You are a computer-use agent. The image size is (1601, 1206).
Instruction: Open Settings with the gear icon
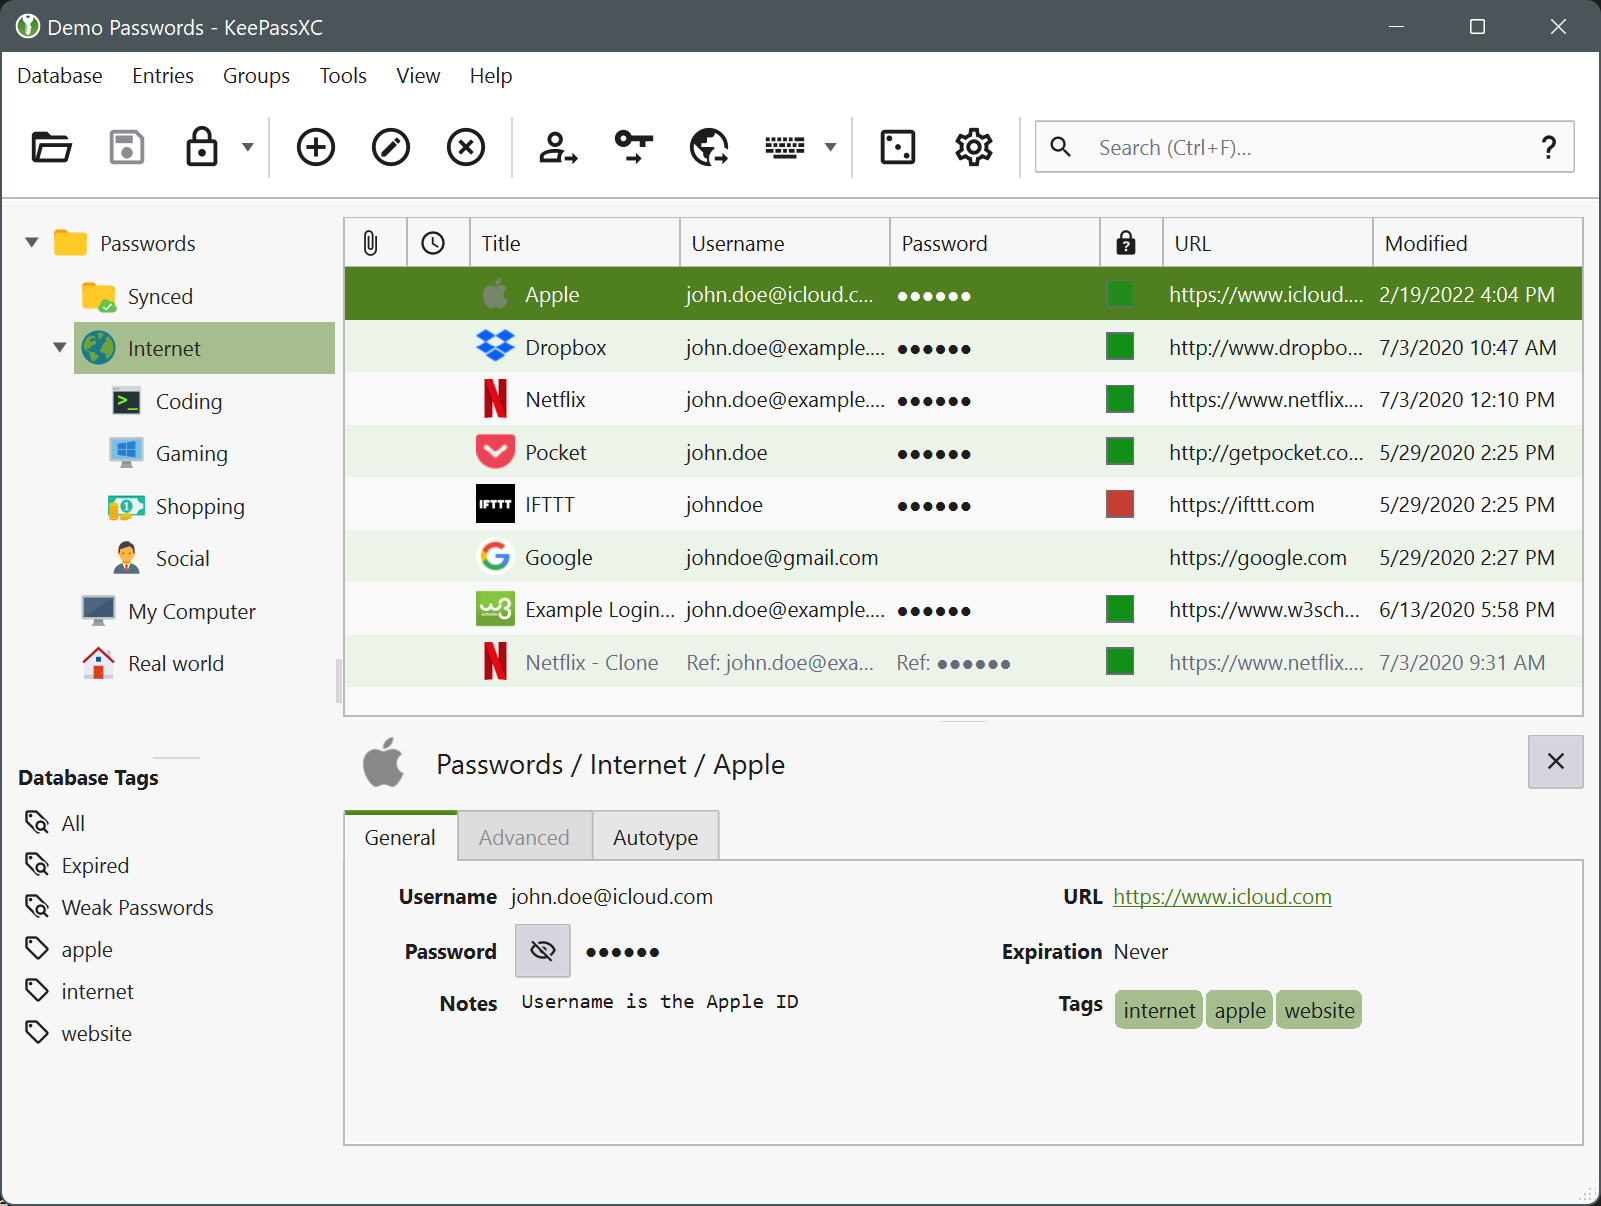[x=973, y=148]
